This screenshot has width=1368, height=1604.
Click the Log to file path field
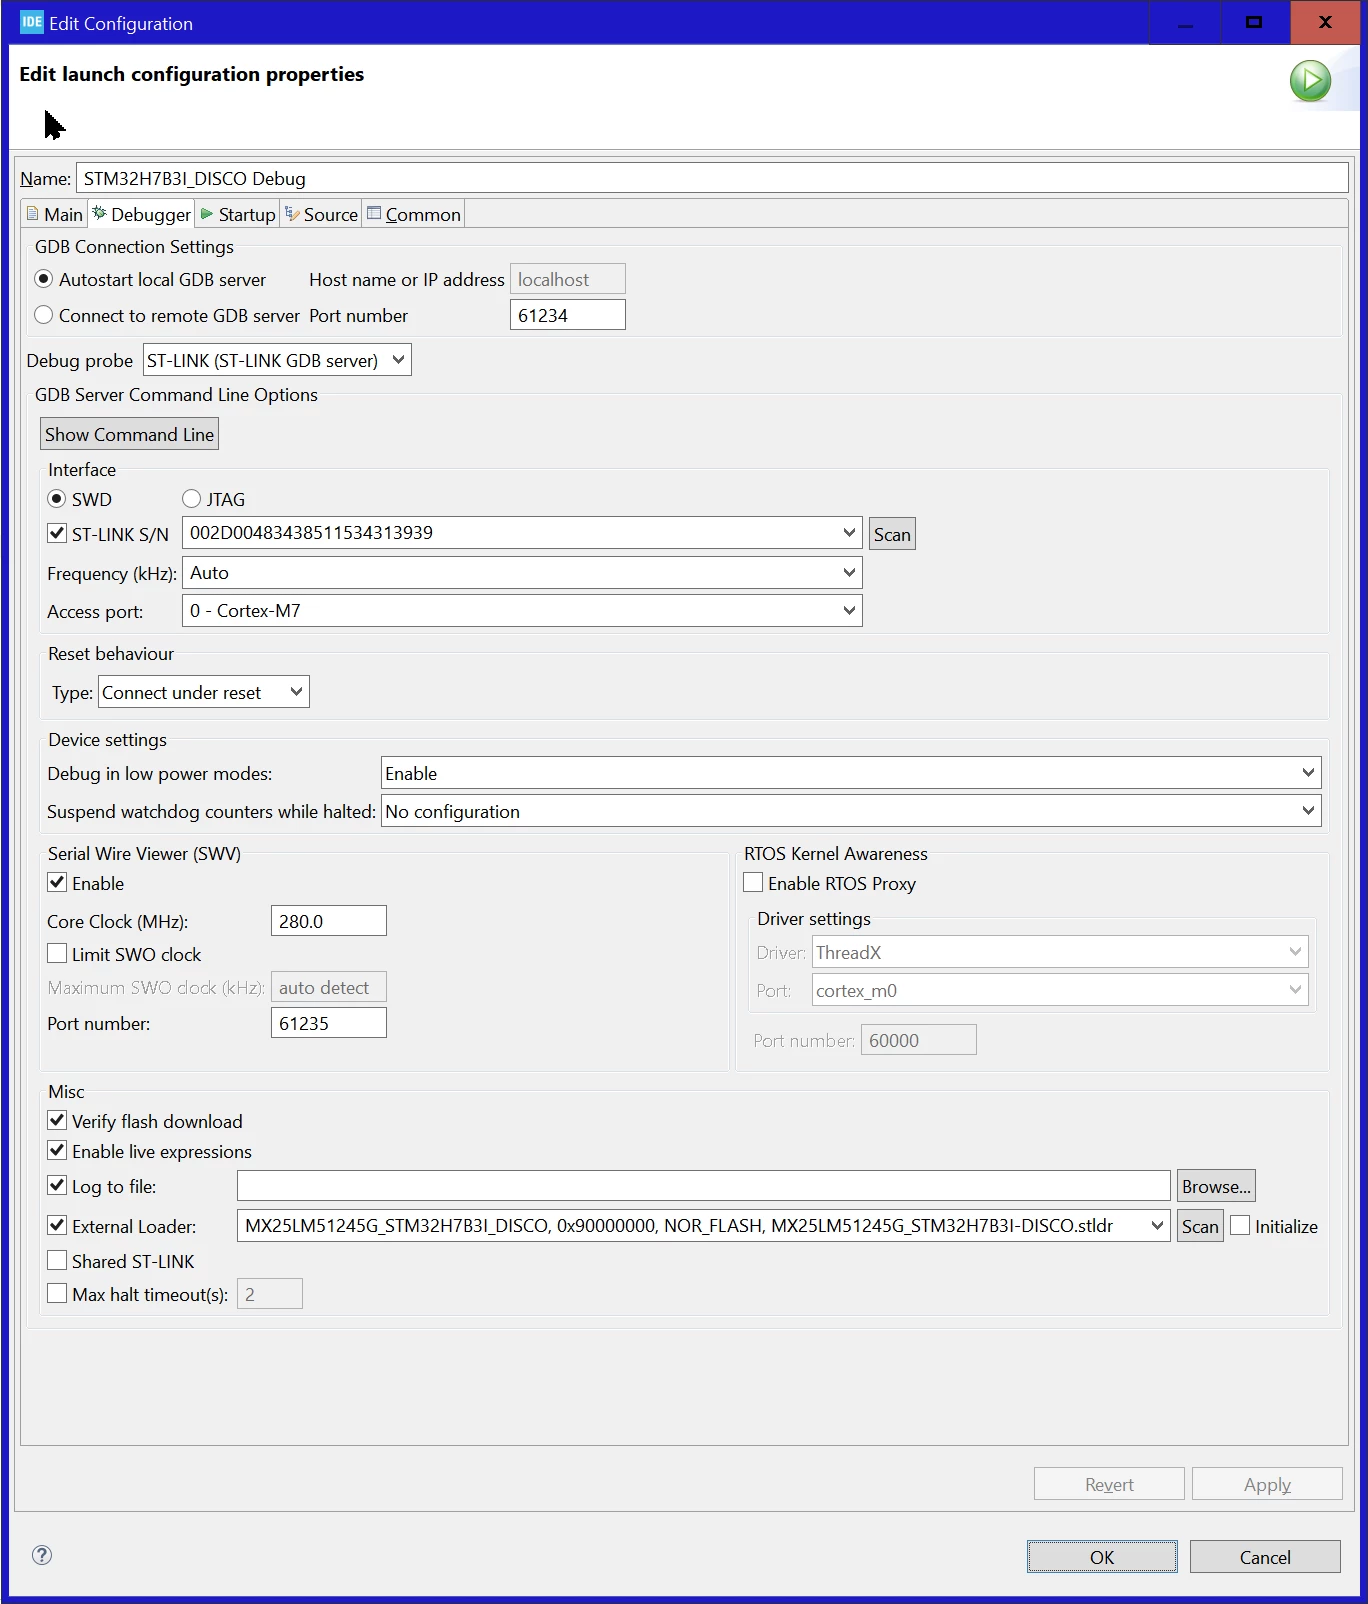tap(704, 1186)
